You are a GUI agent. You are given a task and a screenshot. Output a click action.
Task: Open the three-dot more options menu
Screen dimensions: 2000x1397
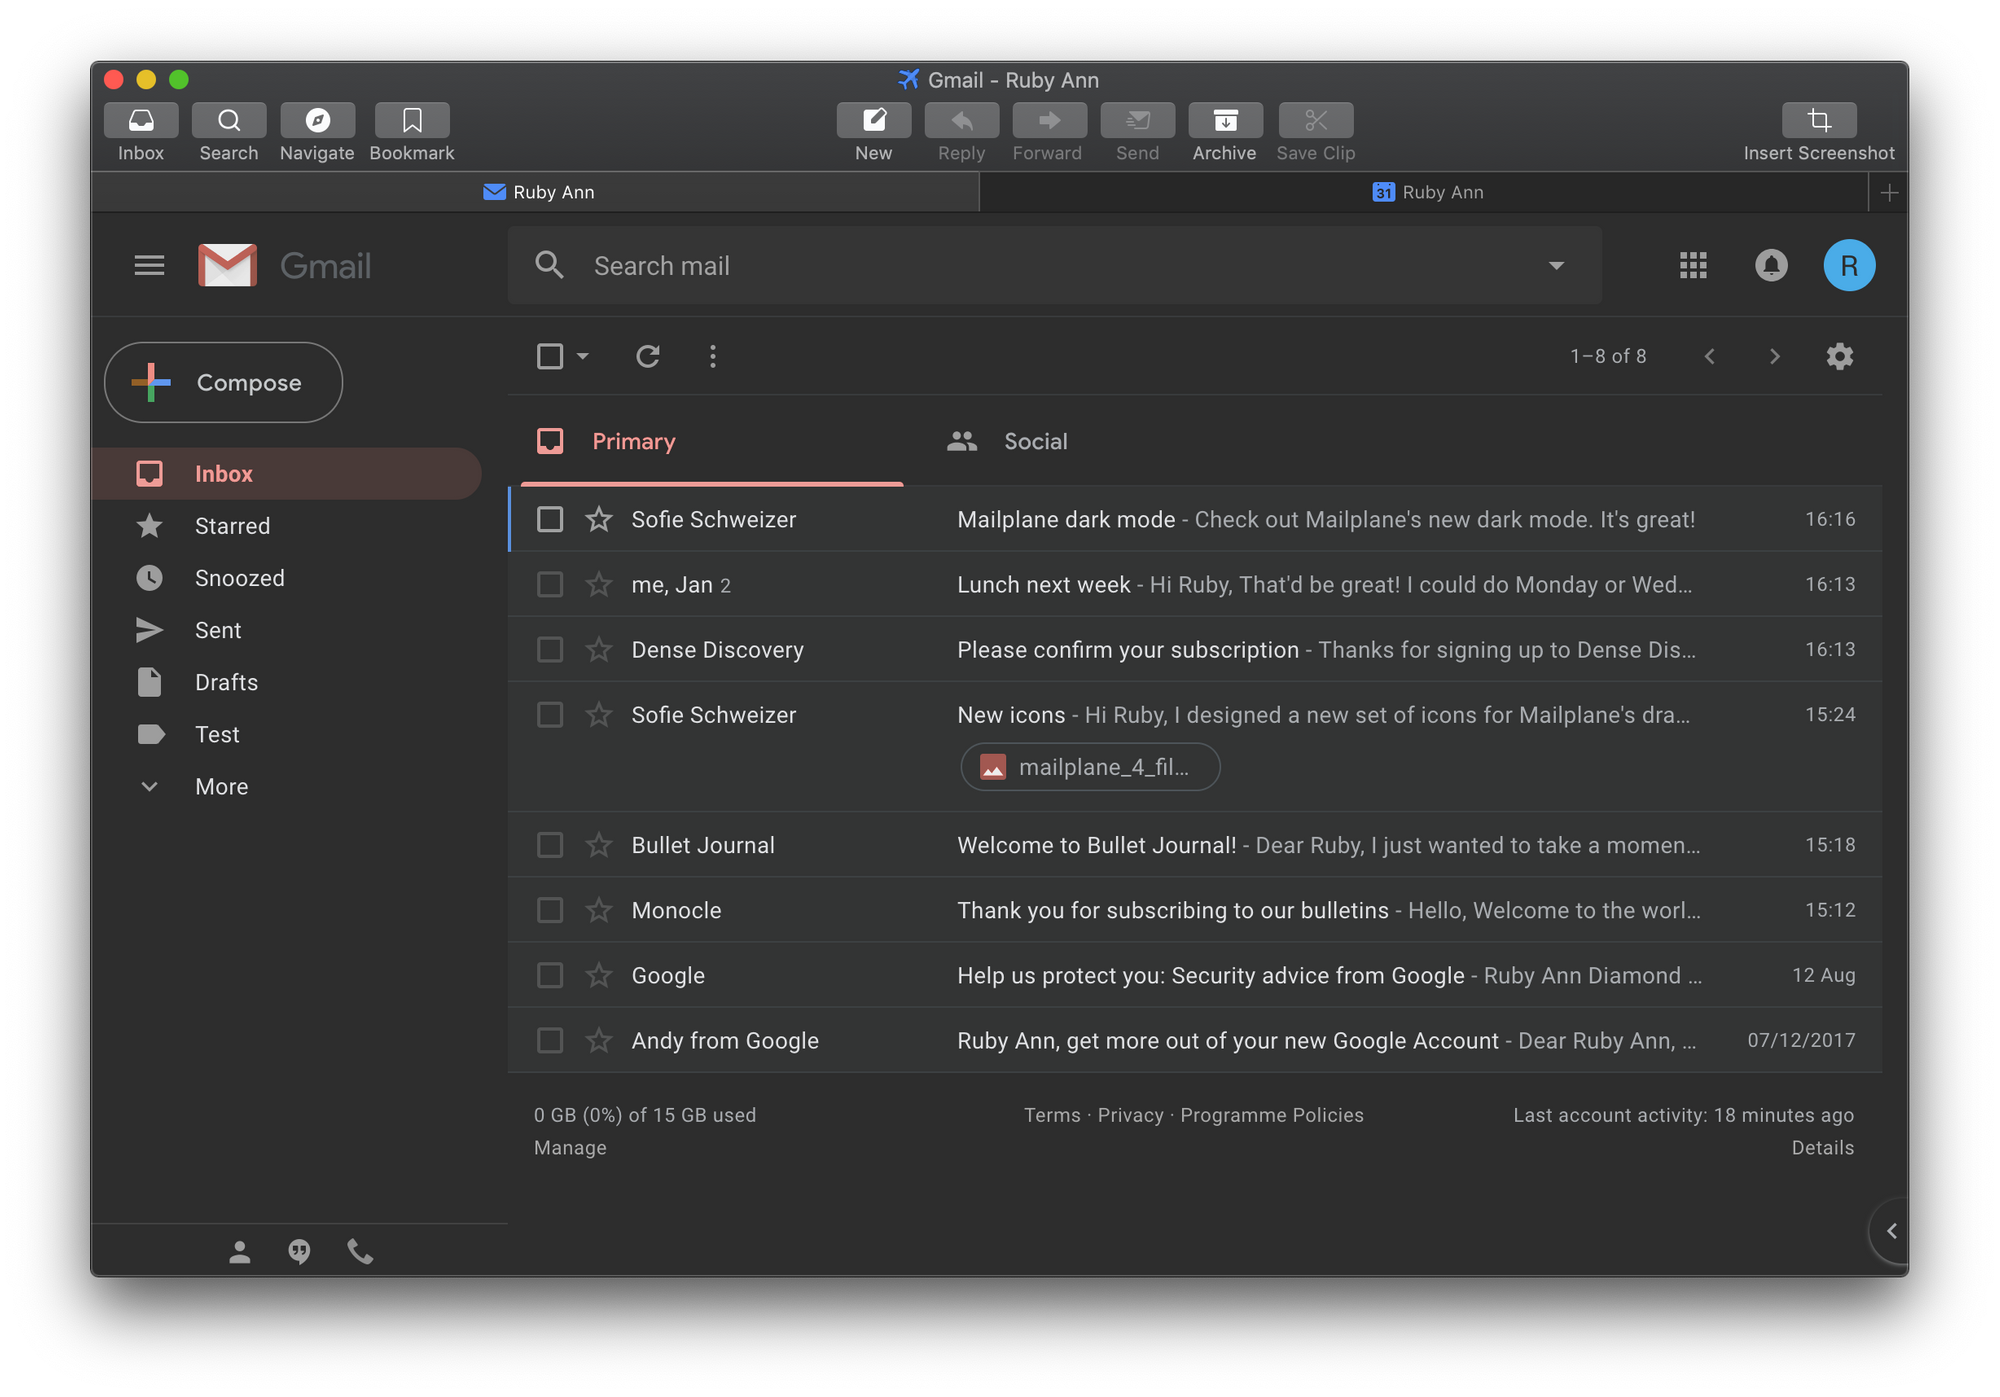[x=713, y=356]
